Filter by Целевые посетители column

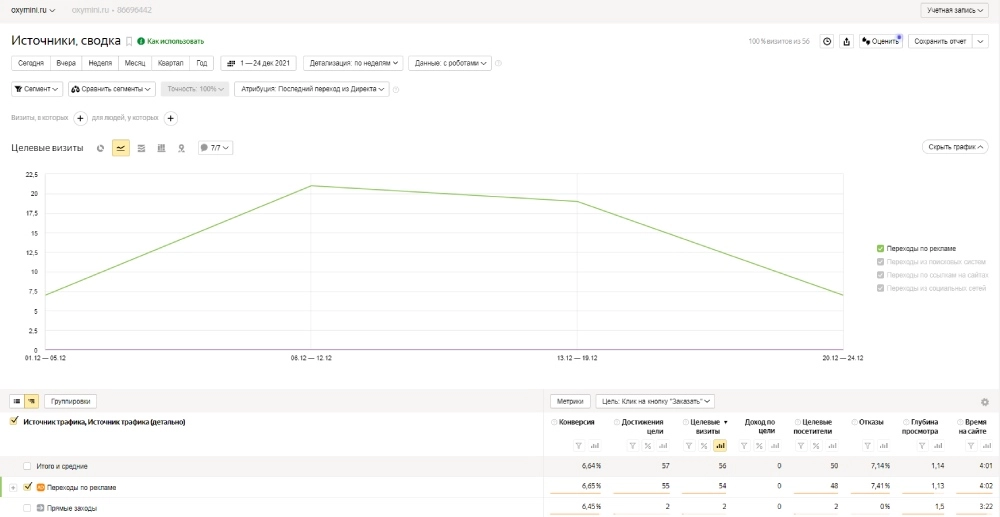[802, 446]
